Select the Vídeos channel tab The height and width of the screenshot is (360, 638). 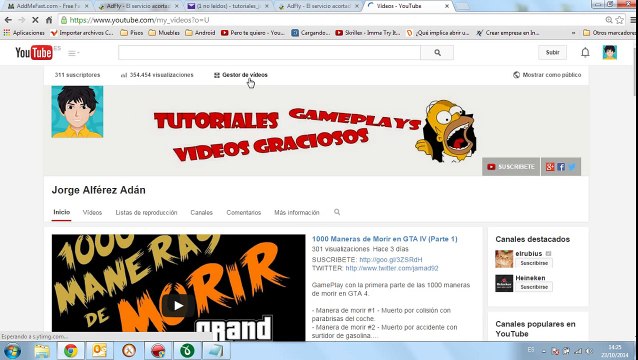tap(92, 212)
